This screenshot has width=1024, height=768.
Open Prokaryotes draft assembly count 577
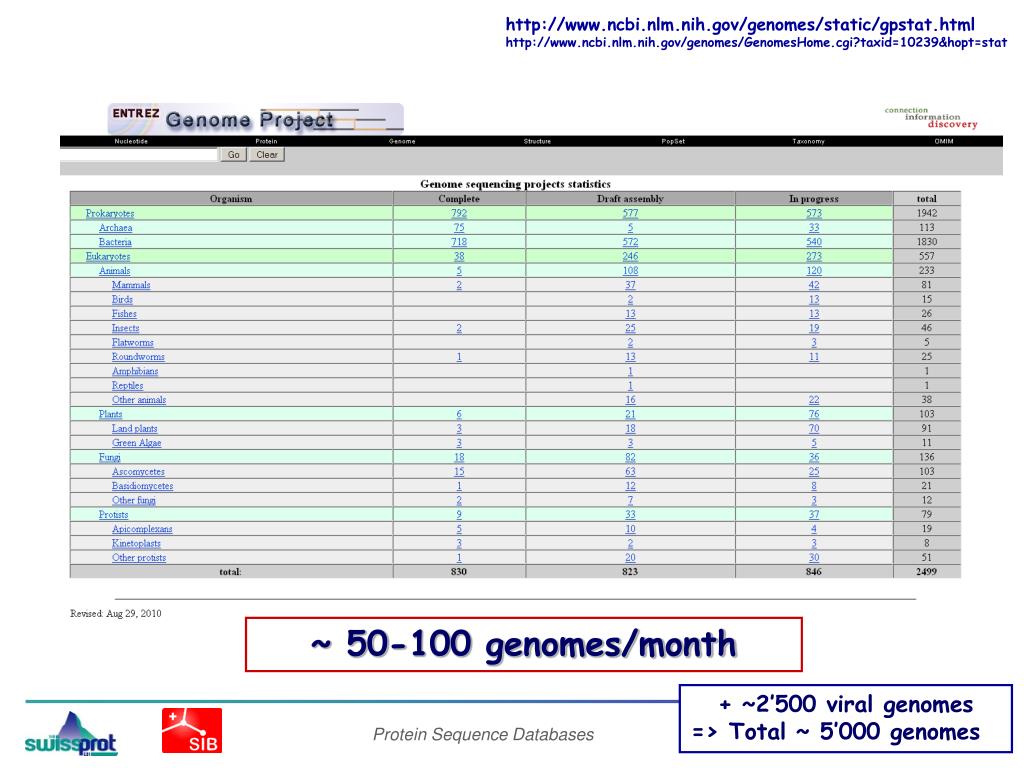[x=630, y=214]
